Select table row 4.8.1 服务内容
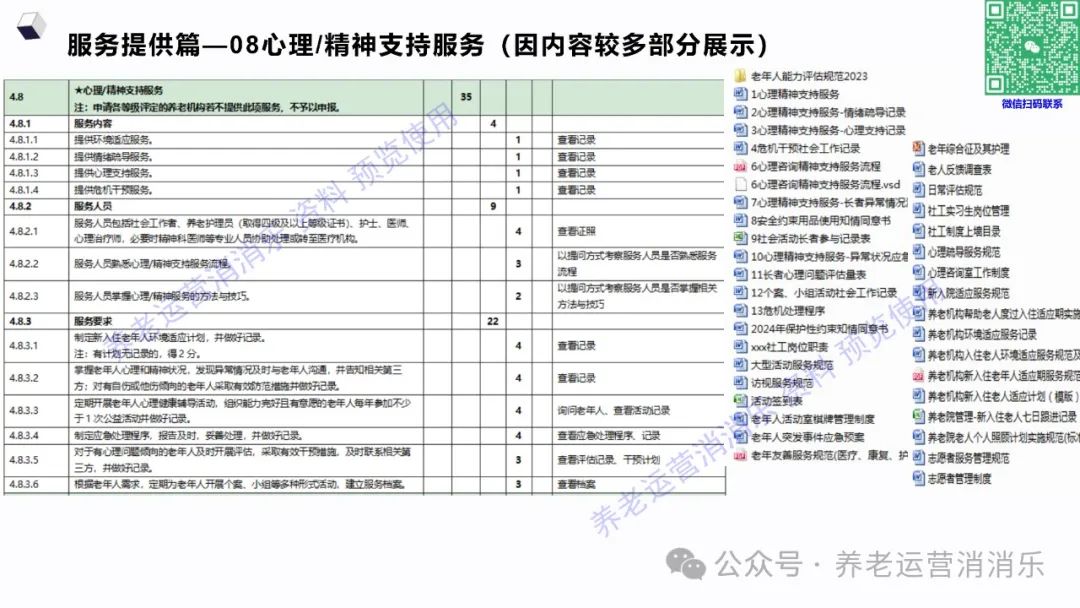 (364, 123)
